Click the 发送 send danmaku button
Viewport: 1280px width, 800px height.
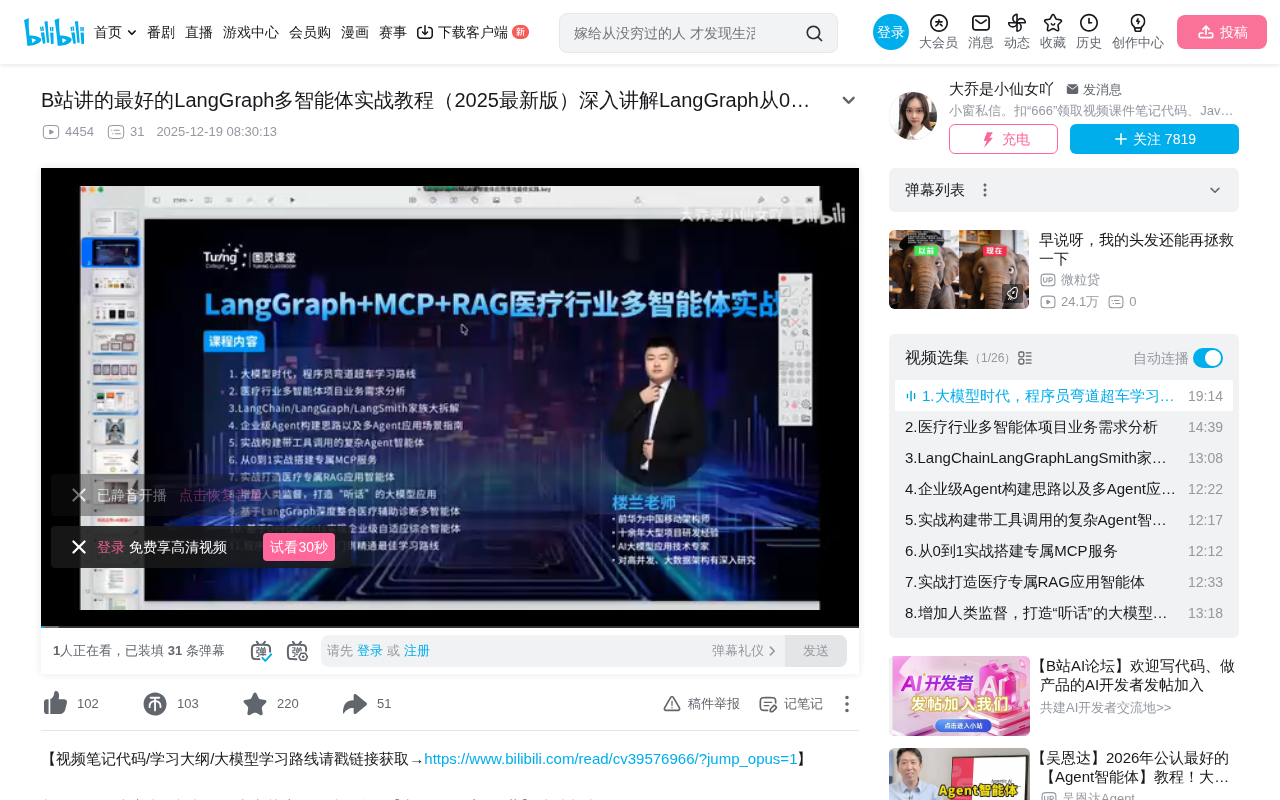click(x=816, y=651)
